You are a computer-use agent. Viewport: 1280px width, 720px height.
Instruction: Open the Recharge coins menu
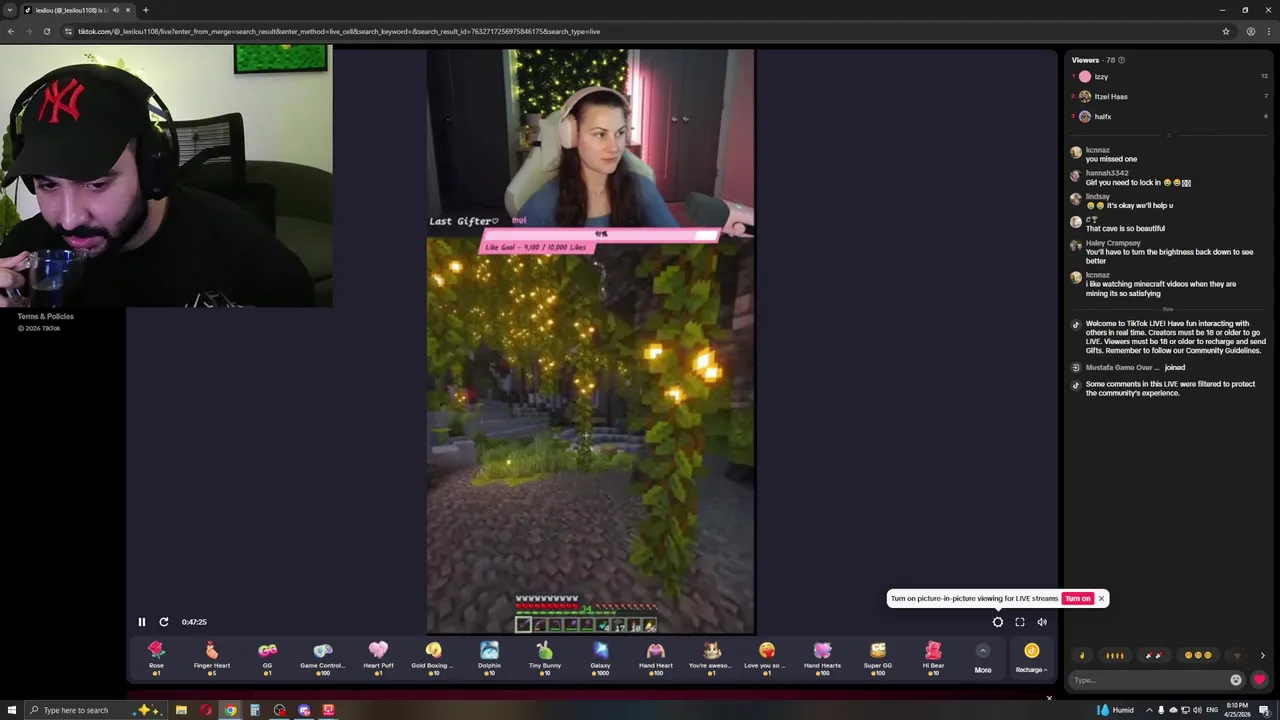(x=1031, y=659)
